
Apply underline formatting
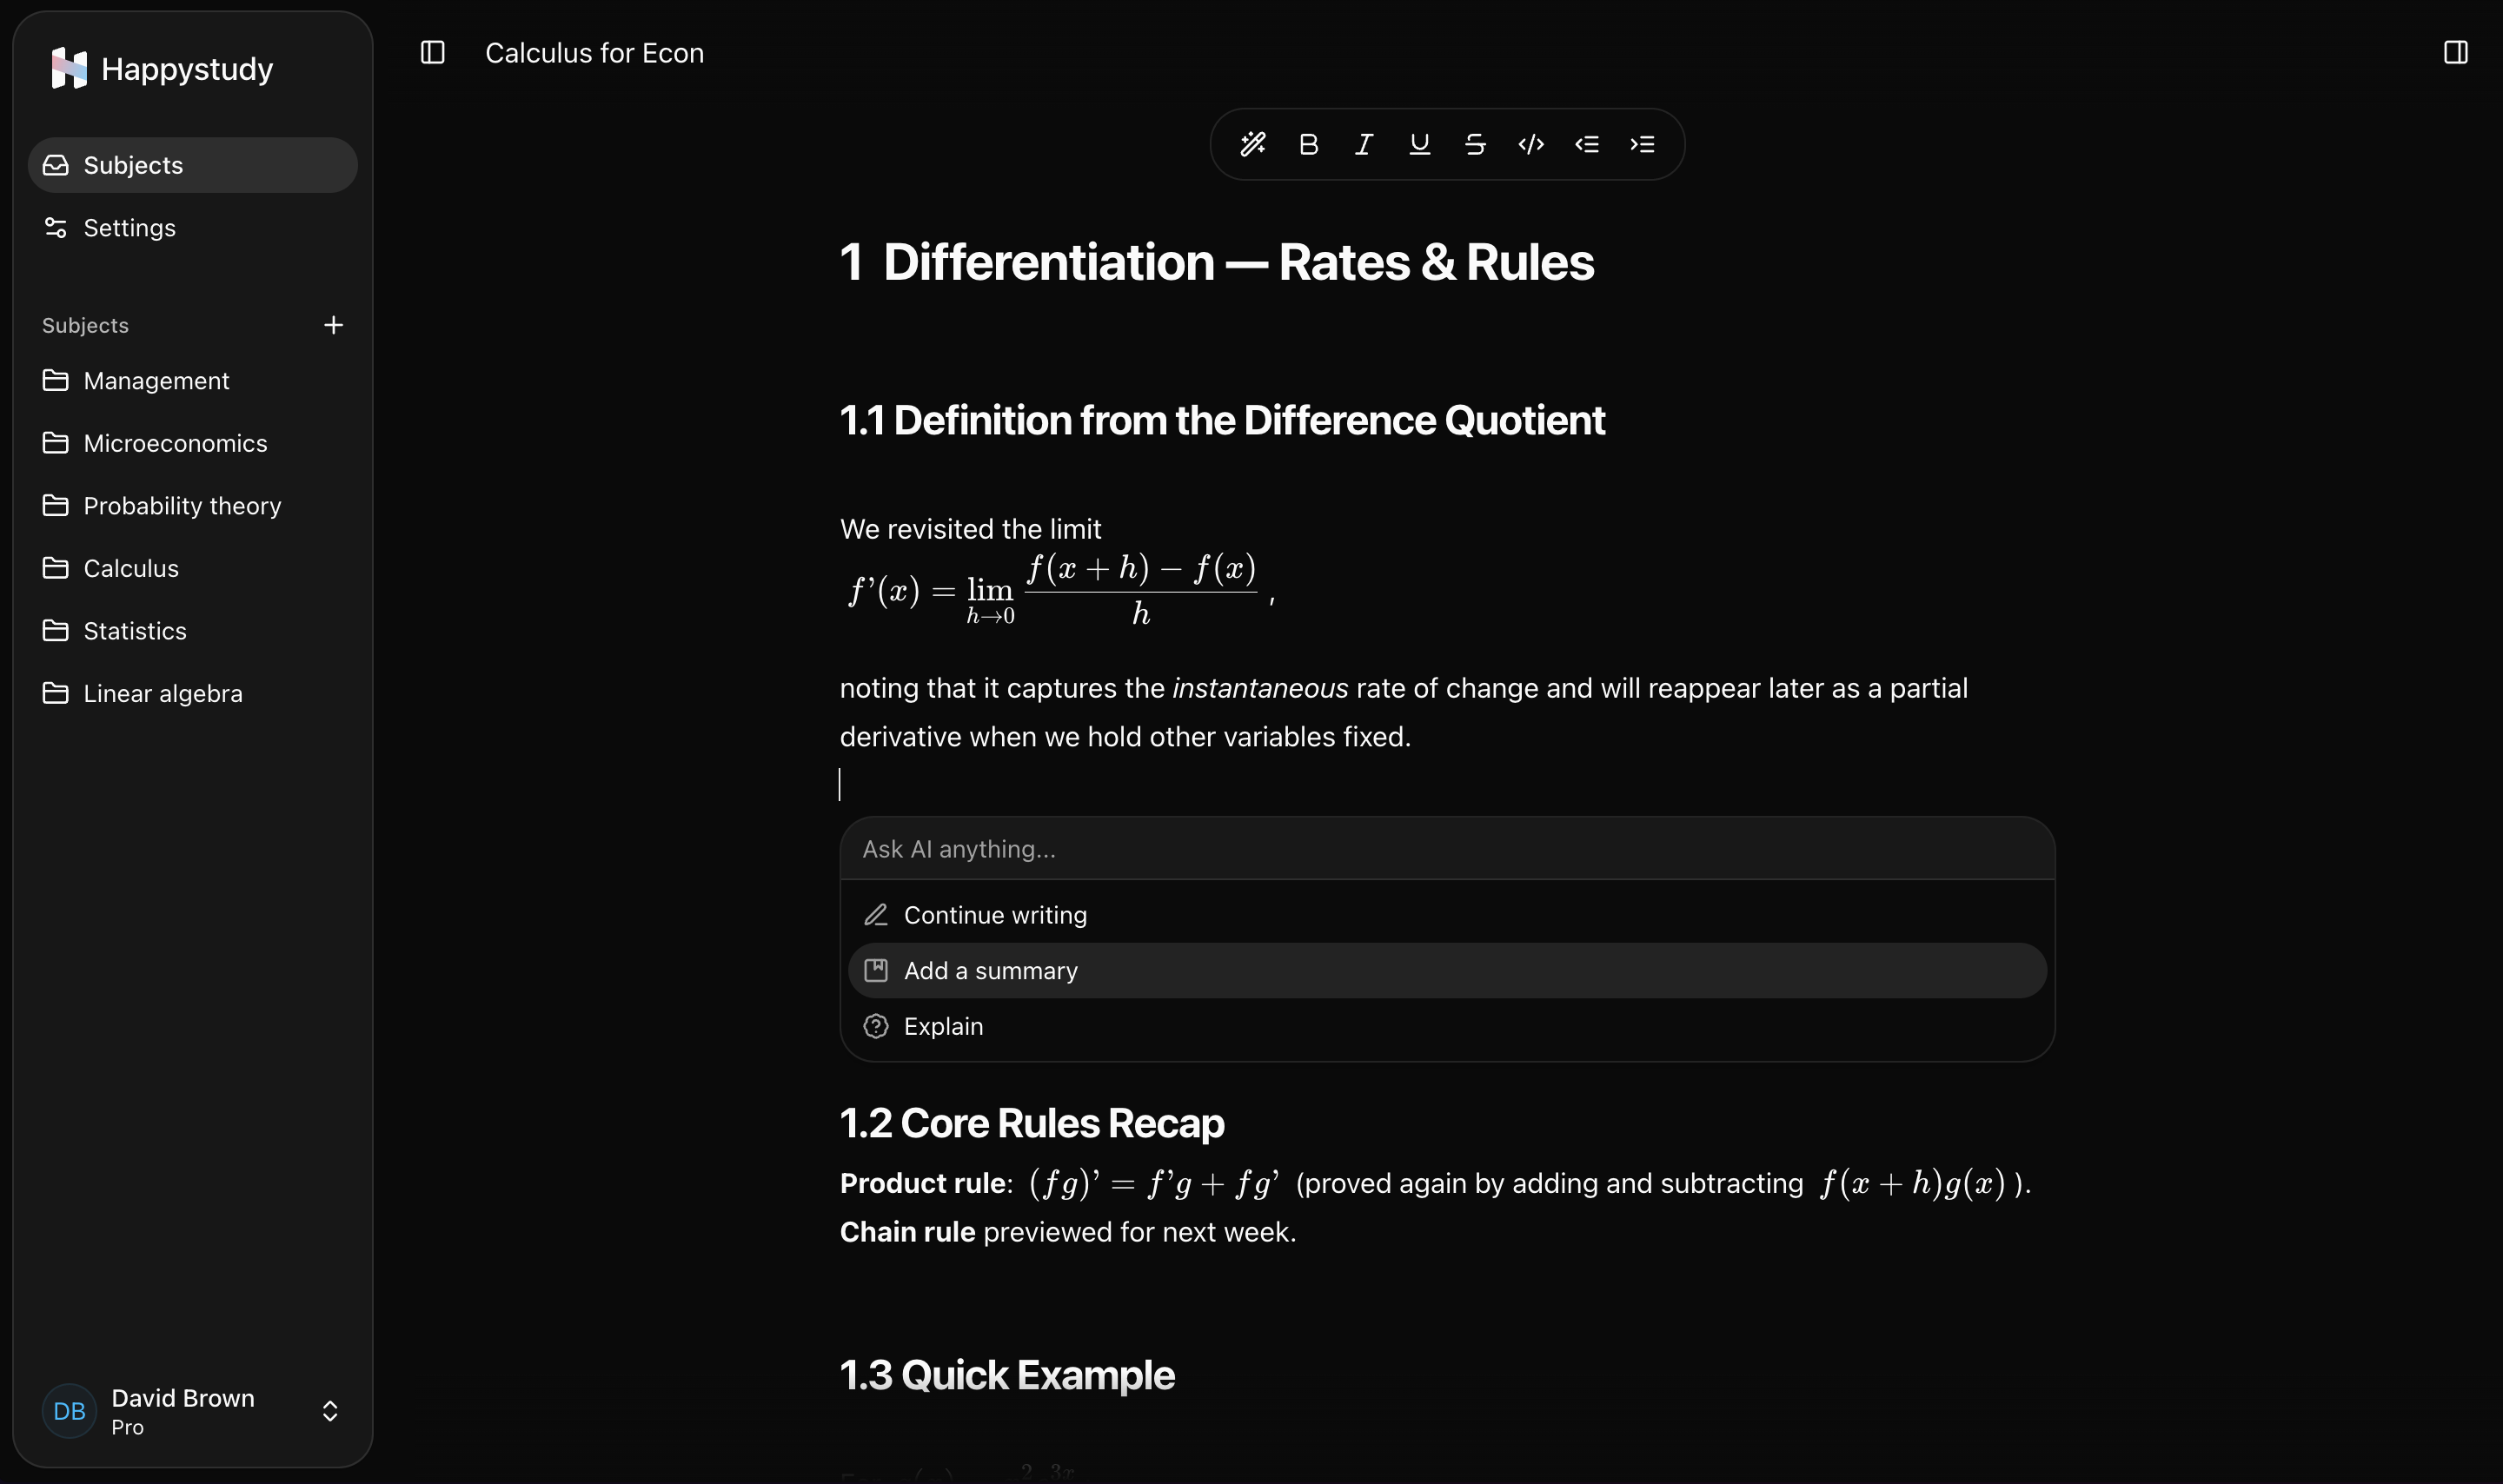coord(1418,144)
